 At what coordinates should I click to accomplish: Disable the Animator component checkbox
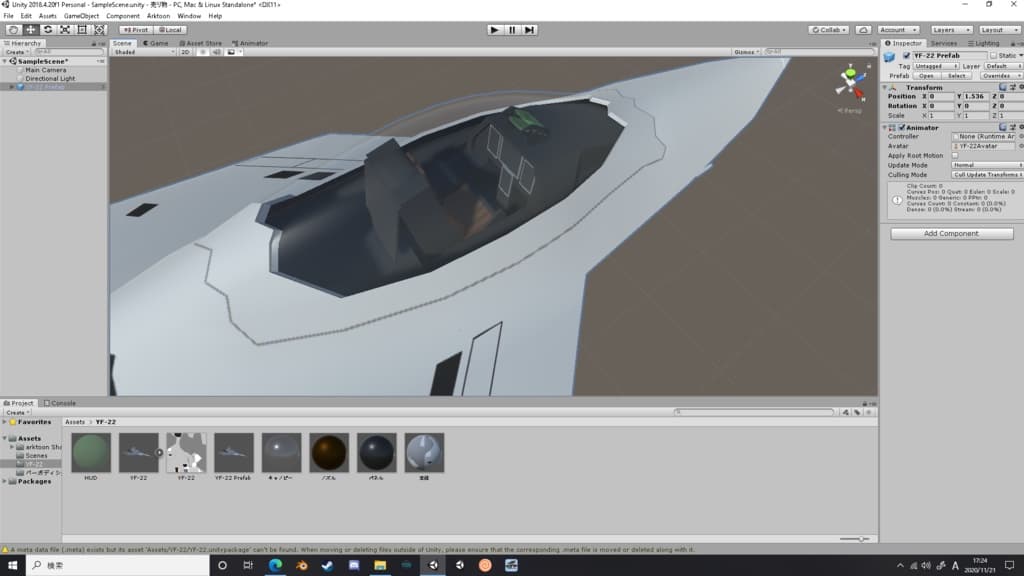[x=902, y=128]
